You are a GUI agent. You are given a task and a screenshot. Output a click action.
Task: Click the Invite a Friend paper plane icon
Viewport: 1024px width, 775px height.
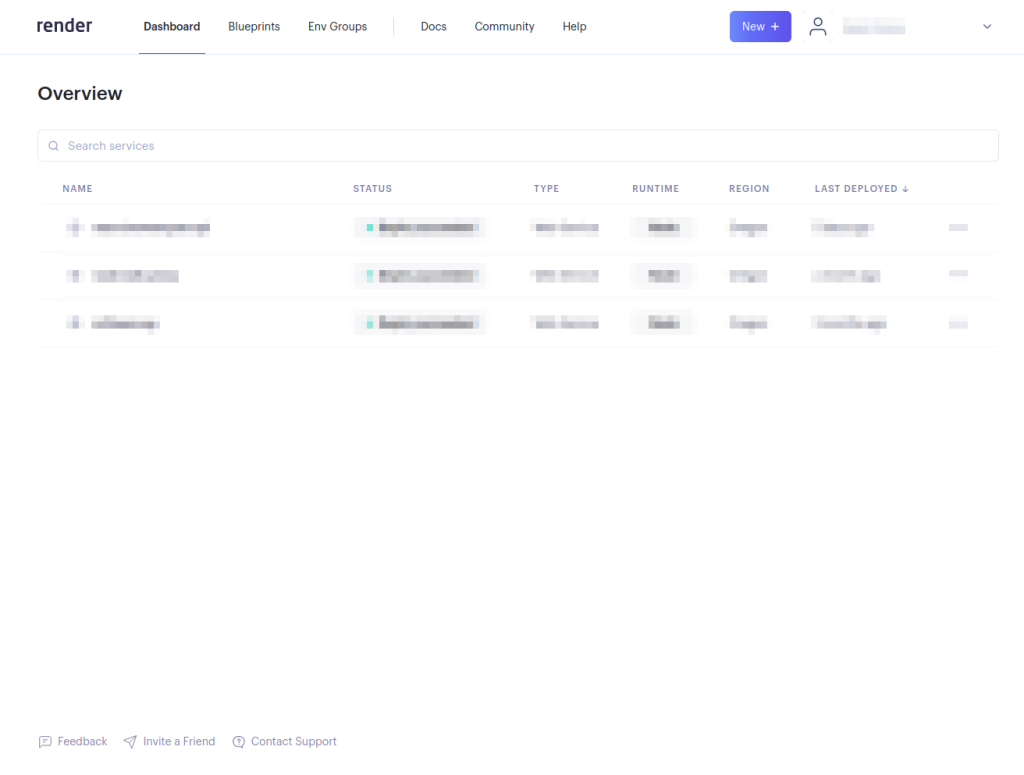tap(131, 741)
